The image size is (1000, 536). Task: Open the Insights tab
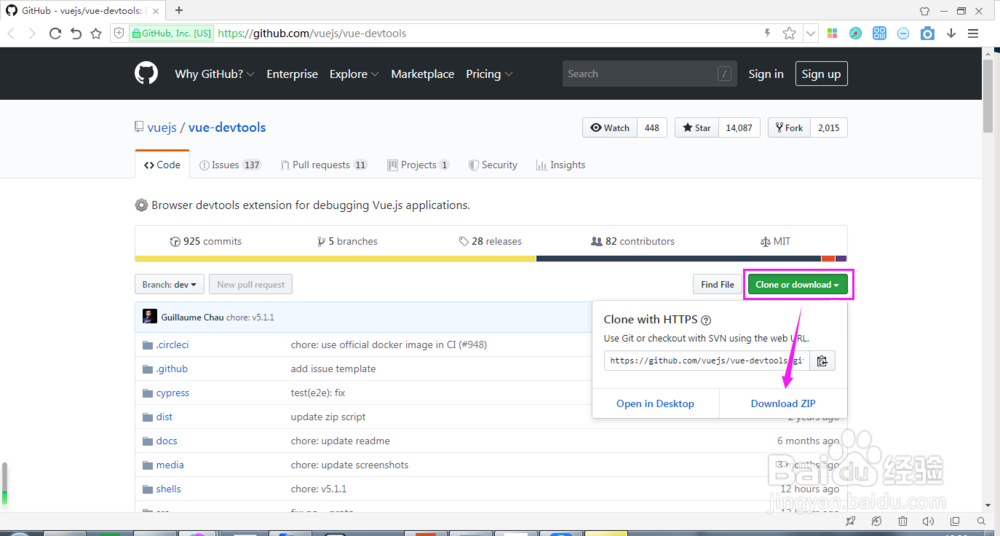click(x=561, y=165)
